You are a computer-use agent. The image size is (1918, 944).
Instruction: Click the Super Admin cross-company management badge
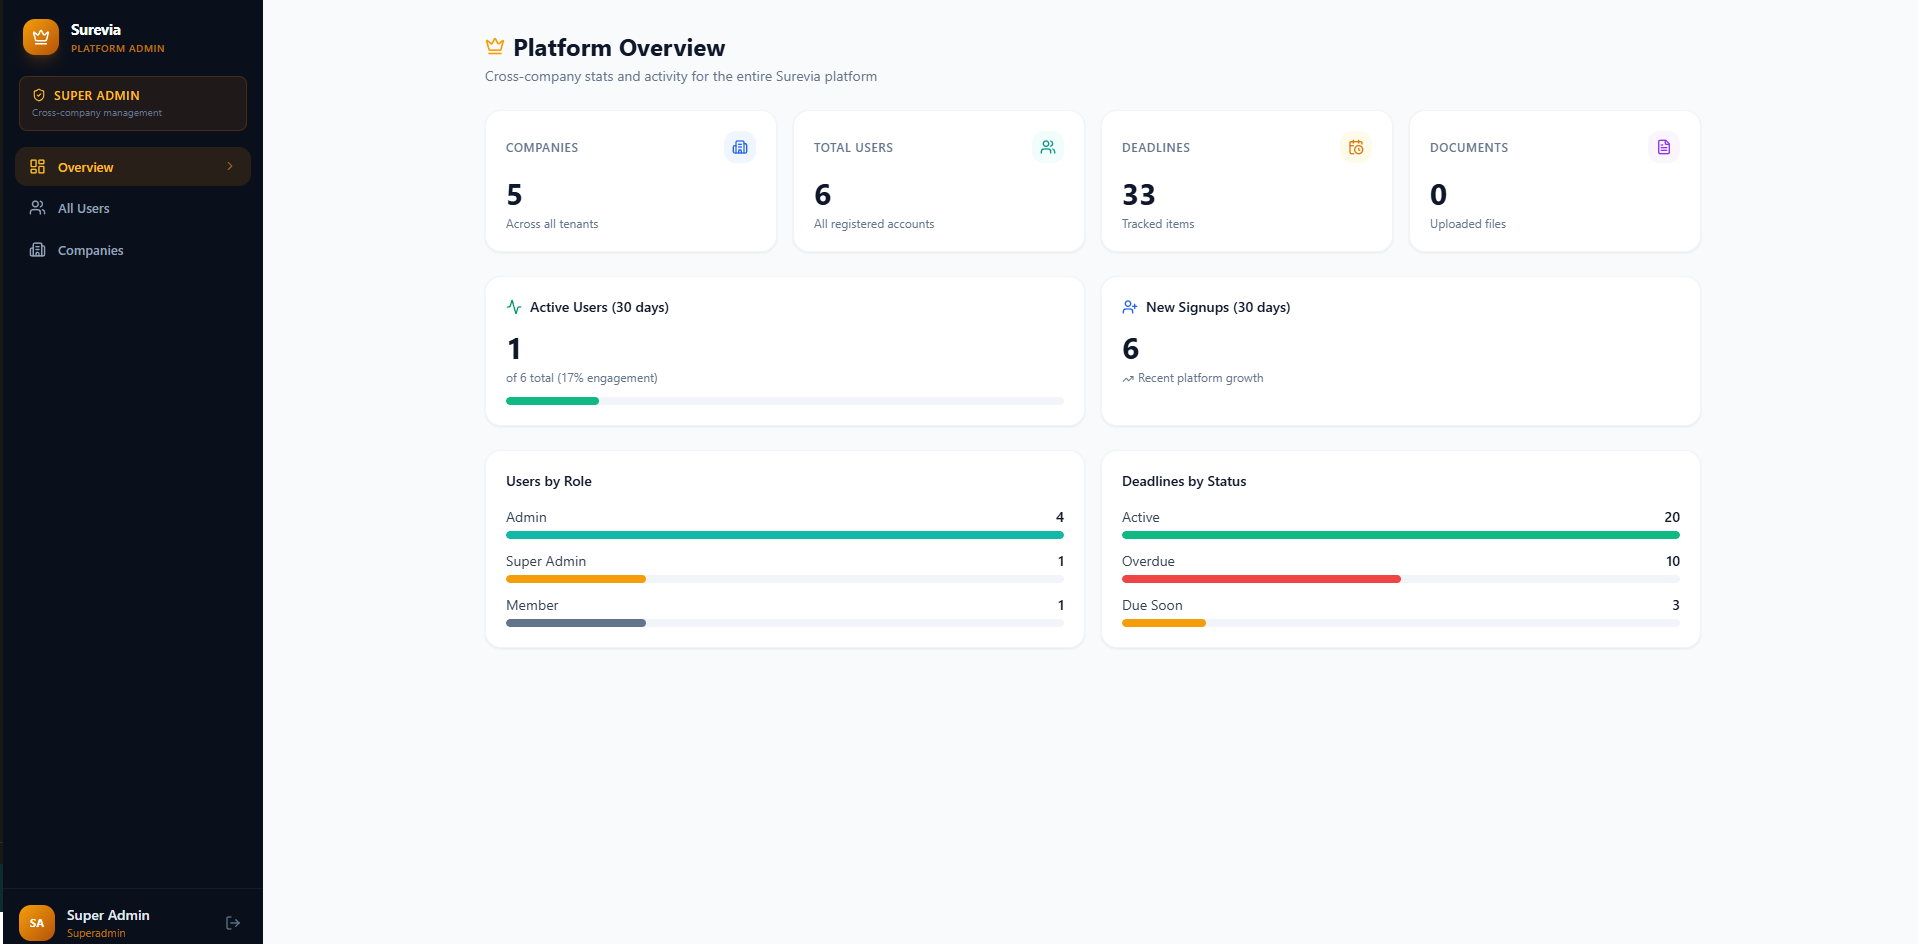pyautogui.click(x=133, y=103)
